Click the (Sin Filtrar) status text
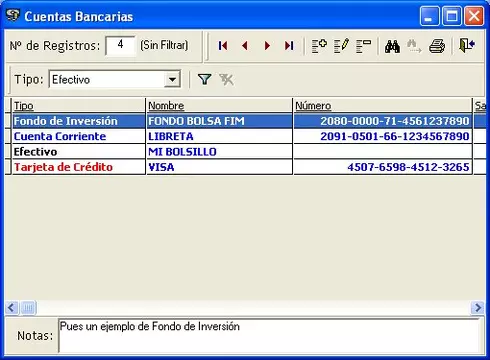 pyautogui.click(x=164, y=45)
